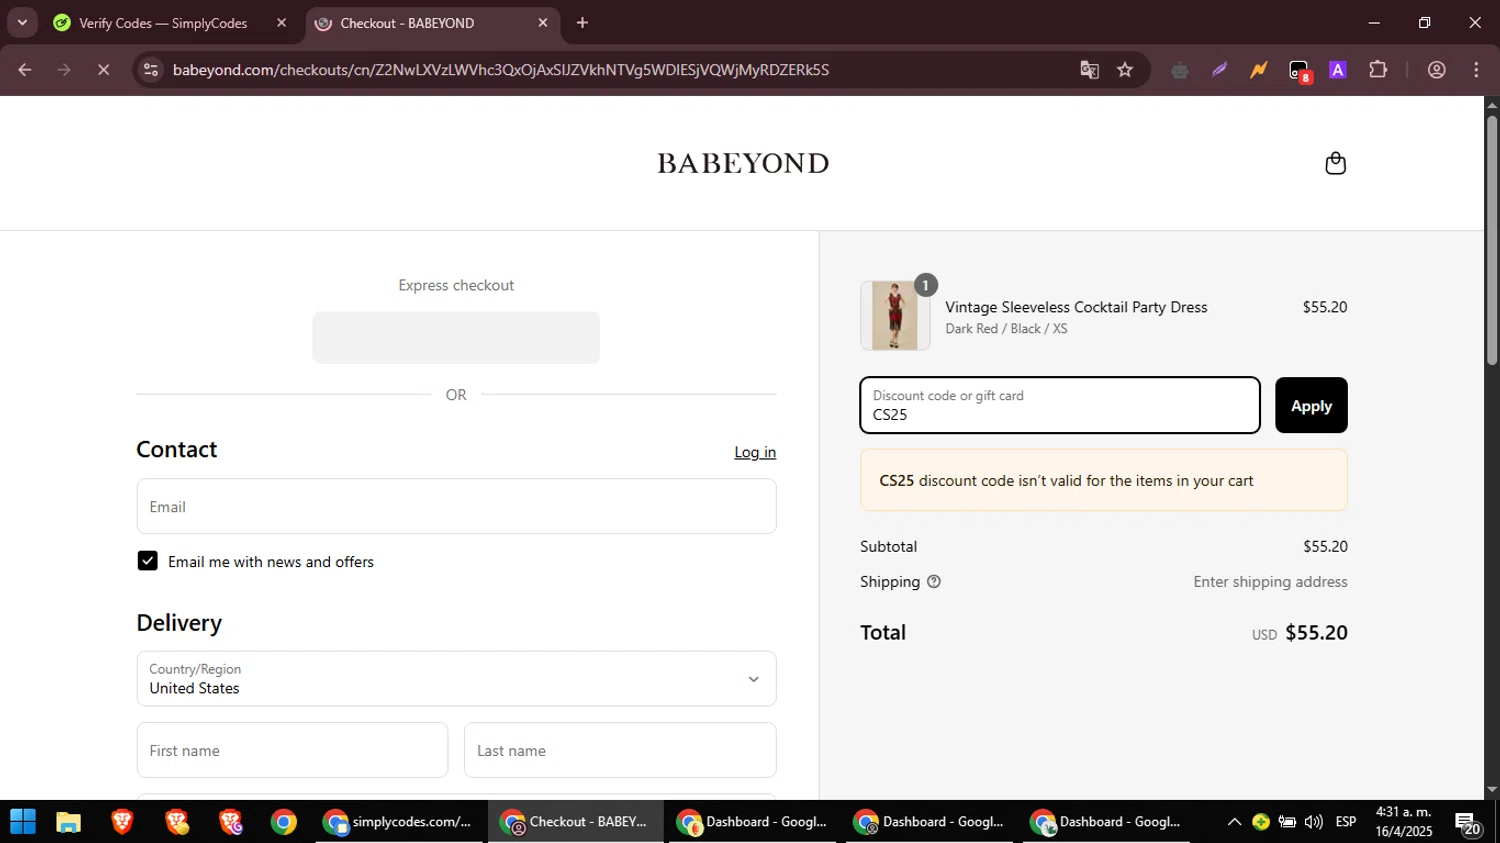
Task: Close the Checkout BABEYOND tab
Action: point(543,23)
